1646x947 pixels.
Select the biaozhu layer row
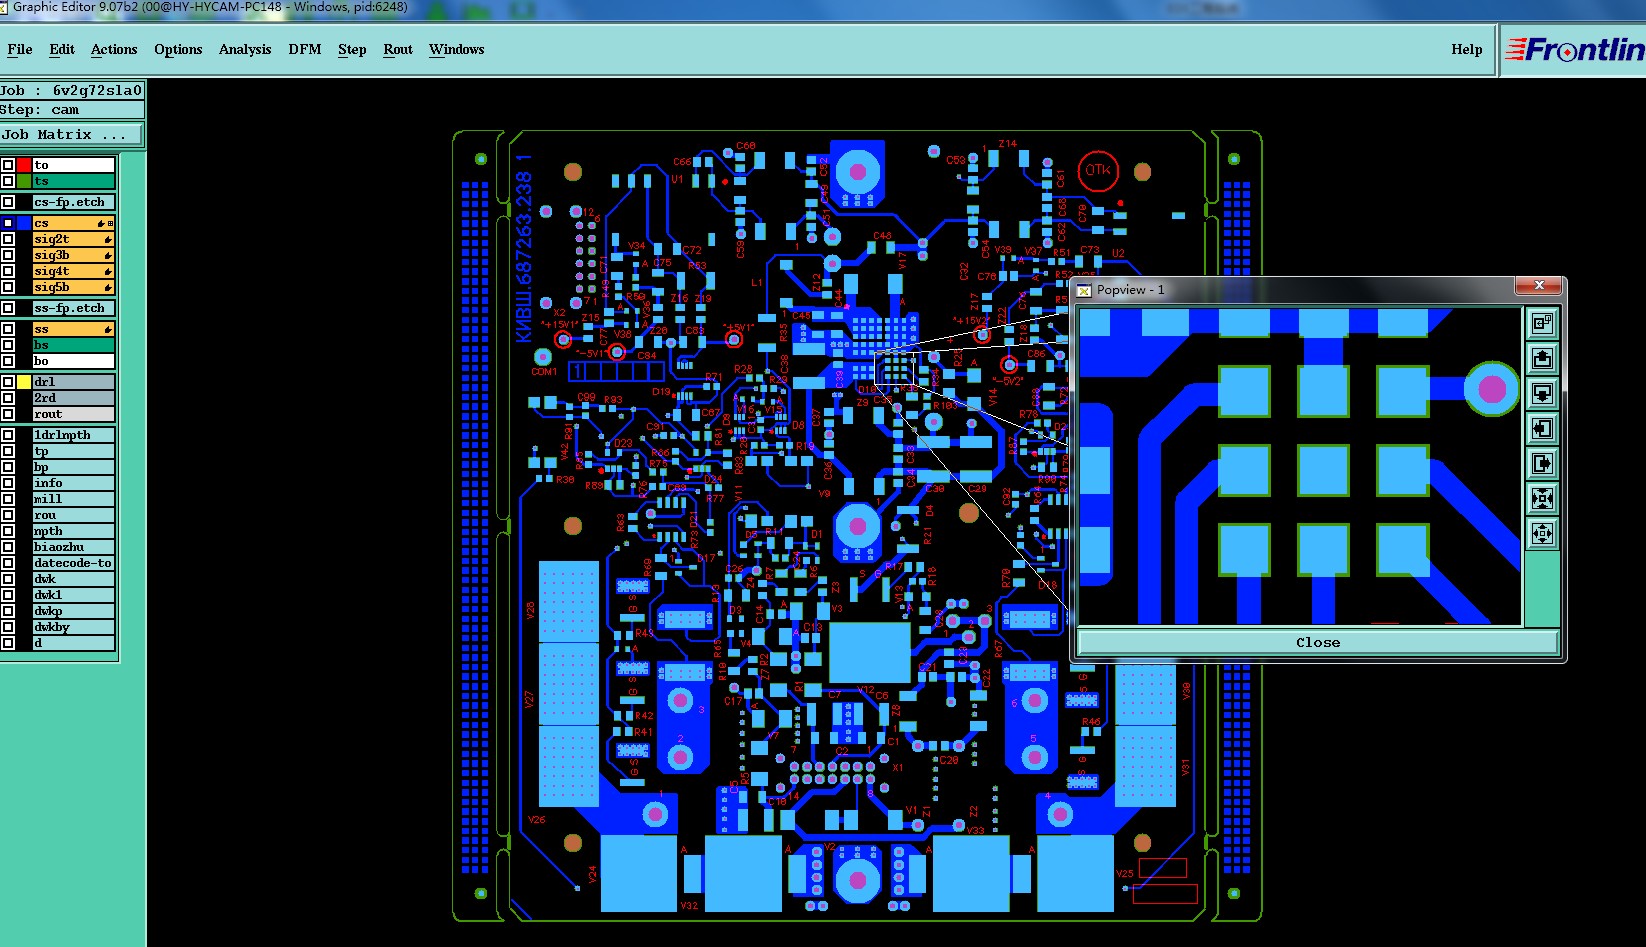[x=73, y=547]
